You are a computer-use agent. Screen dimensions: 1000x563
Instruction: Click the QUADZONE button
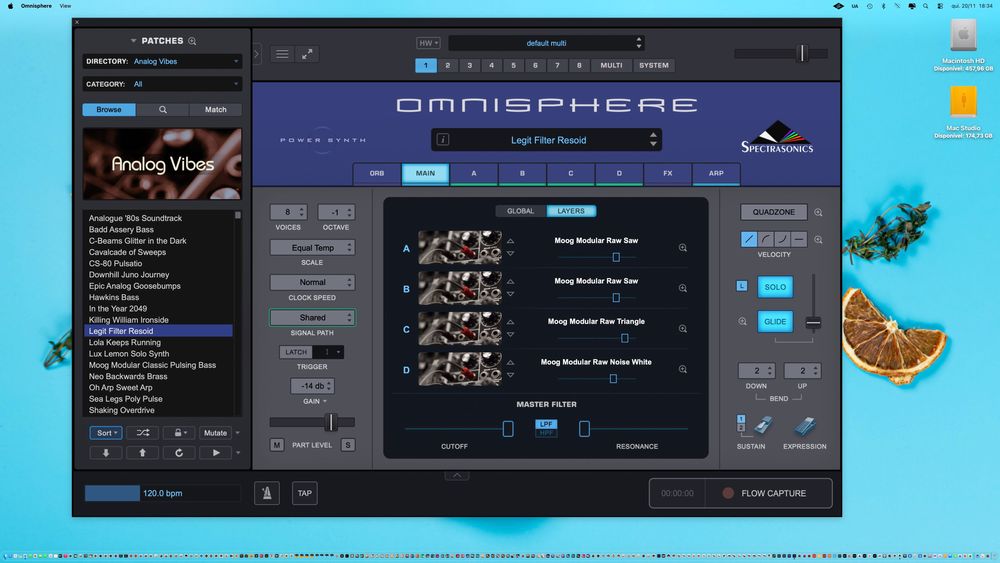(774, 212)
